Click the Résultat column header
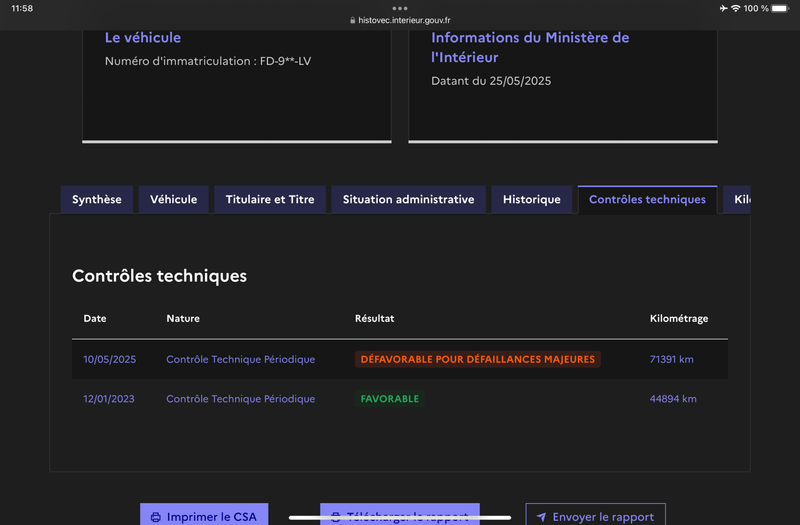 [374, 318]
